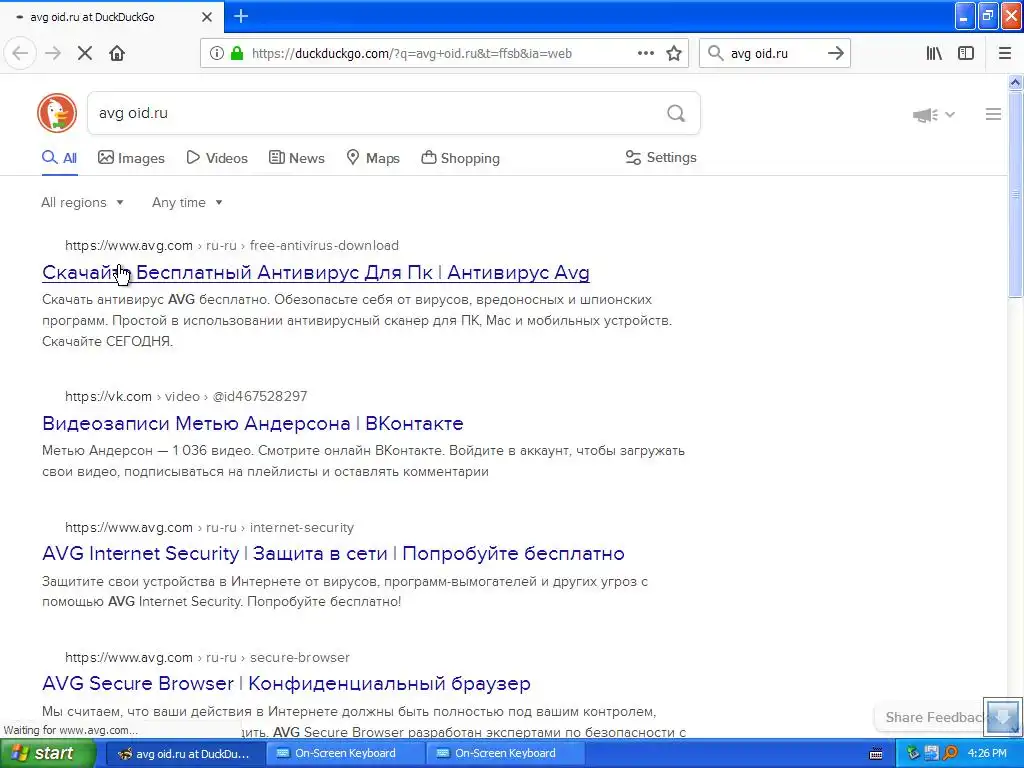This screenshot has height=768, width=1024.
Task: Click the system tray clock 4:26 PM
Action: tap(987, 753)
